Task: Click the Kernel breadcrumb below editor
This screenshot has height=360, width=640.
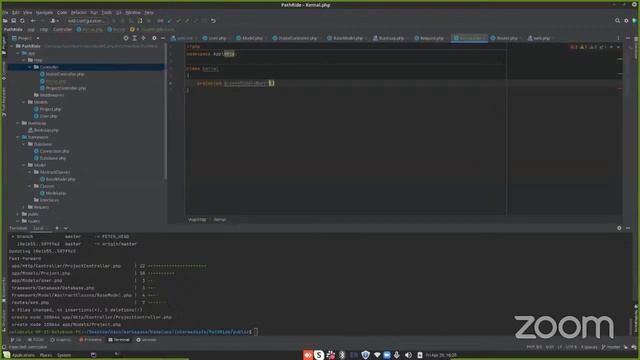Action: point(220,220)
